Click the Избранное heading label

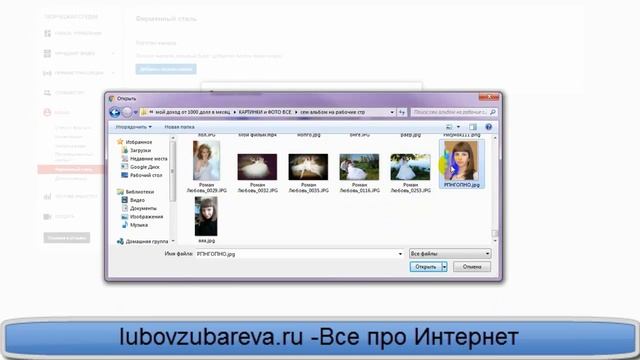[139, 142]
